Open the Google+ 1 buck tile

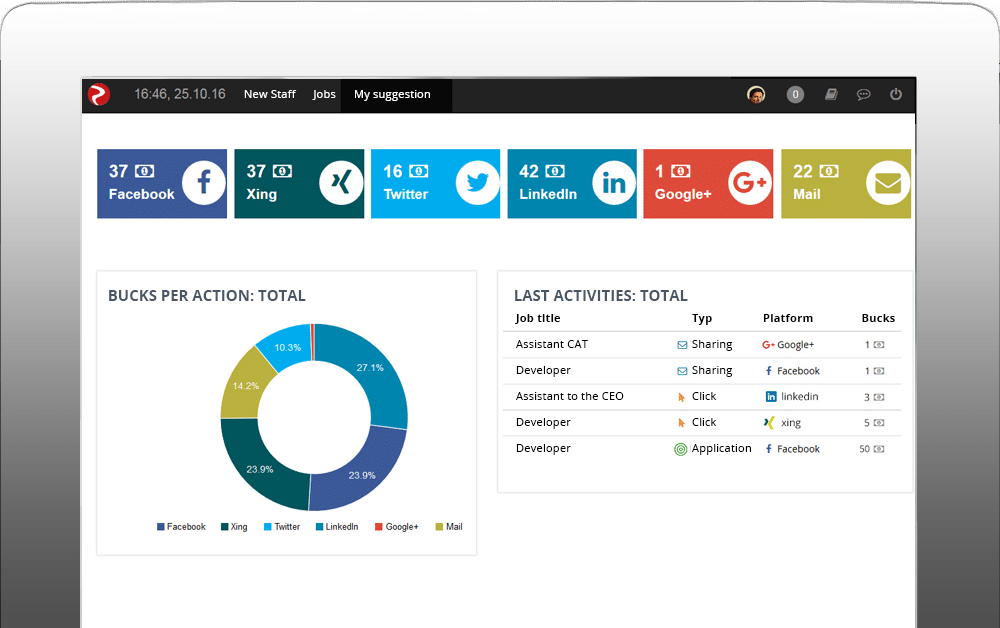click(x=708, y=184)
